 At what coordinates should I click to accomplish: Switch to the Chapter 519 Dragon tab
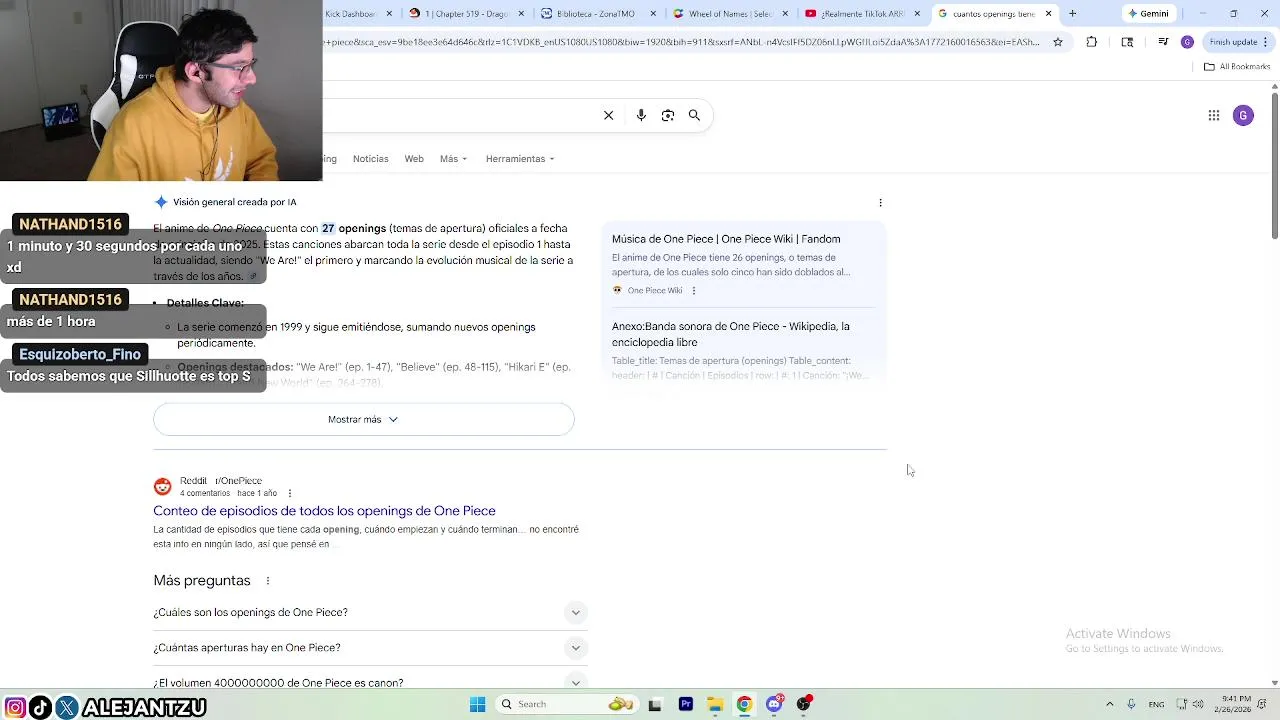pyautogui.click(x=465, y=14)
